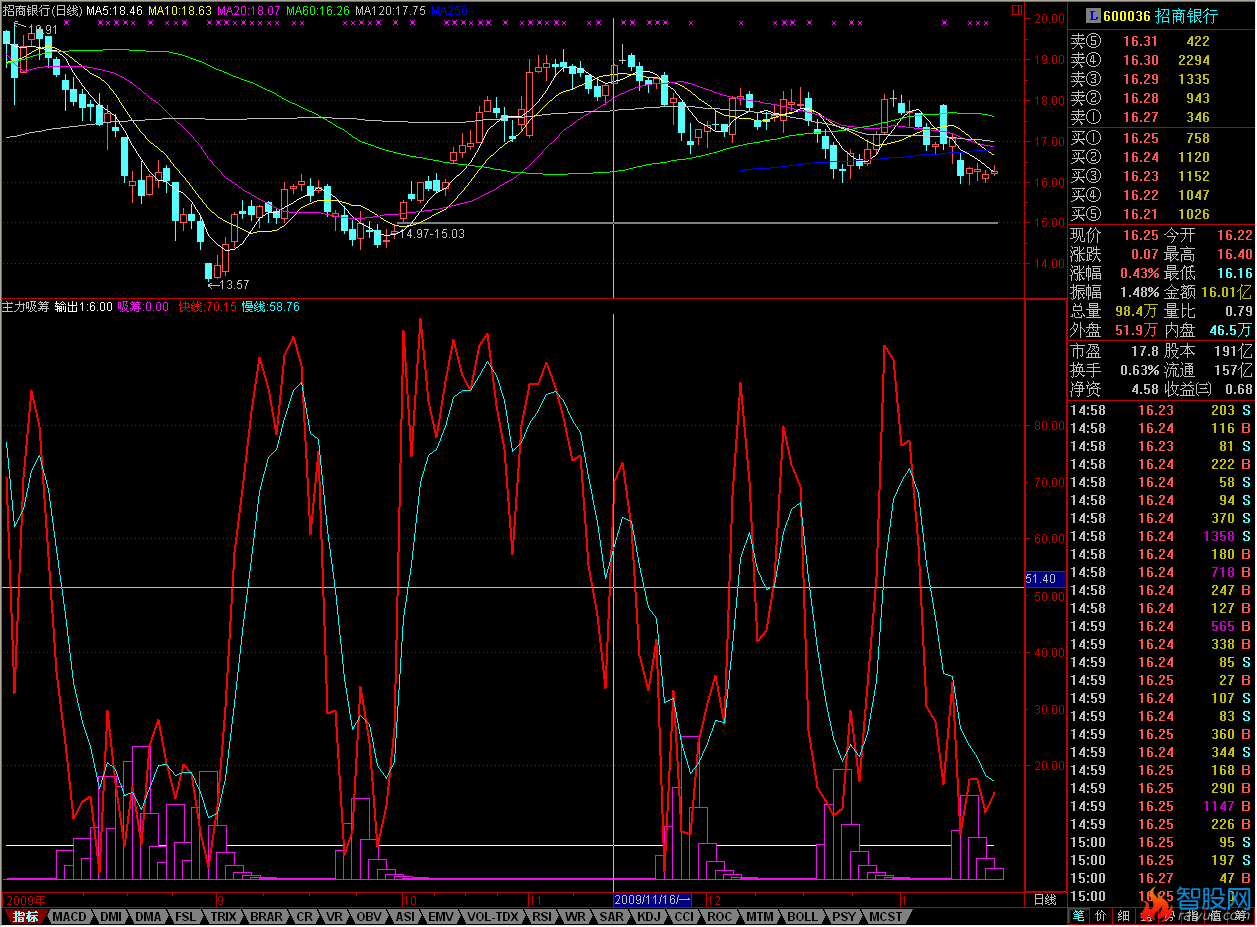Image resolution: width=1257 pixels, height=927 pixels.
Task: Select the BRAR indicator tab
Action: pos(266,916)
